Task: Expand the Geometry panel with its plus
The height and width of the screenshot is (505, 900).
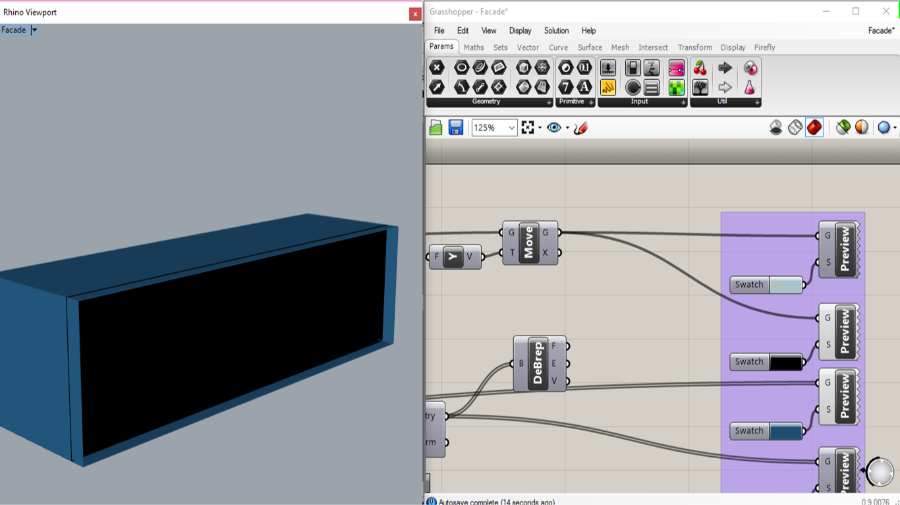Action: 549,102
